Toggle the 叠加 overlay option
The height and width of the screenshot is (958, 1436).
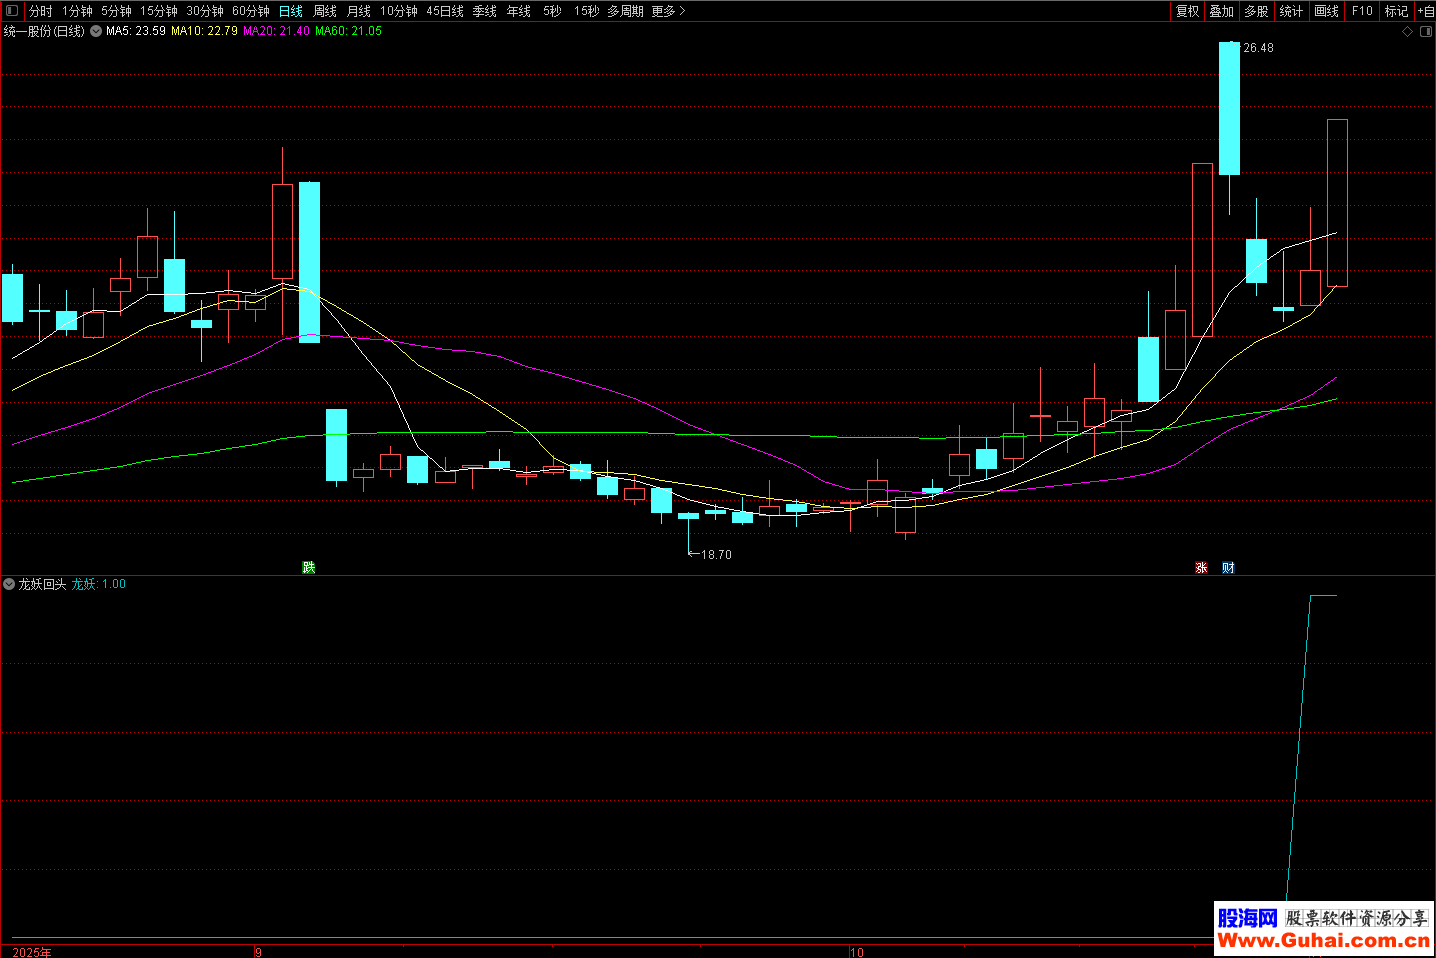point(1221,11)
